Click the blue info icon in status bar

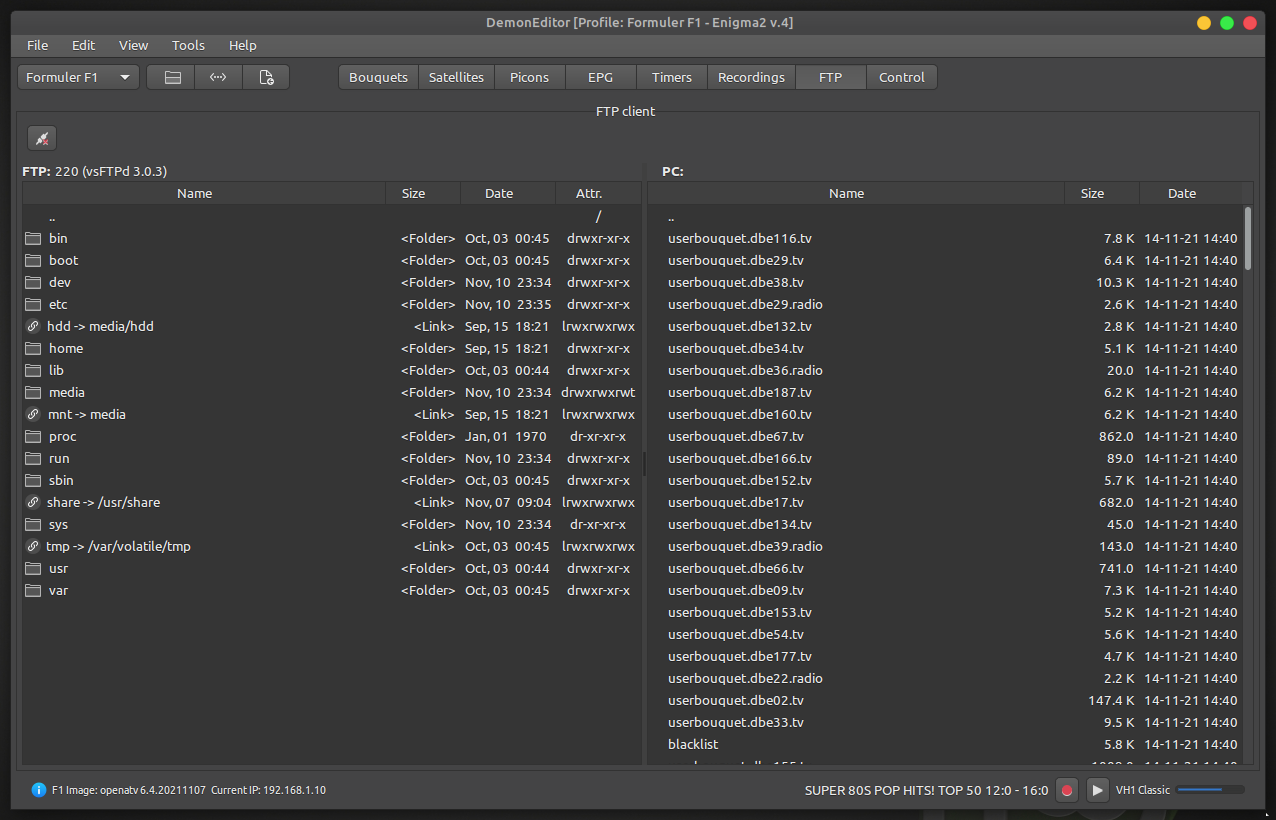pyautogui.click(x=39, y=790)
